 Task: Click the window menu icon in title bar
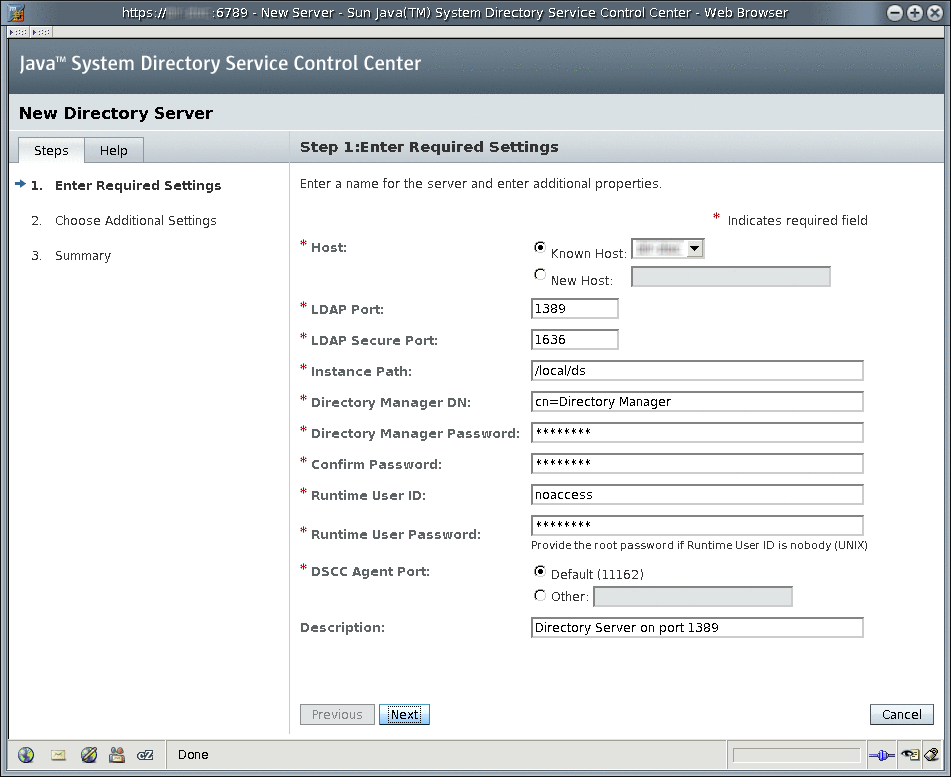(x=16, y=12)
